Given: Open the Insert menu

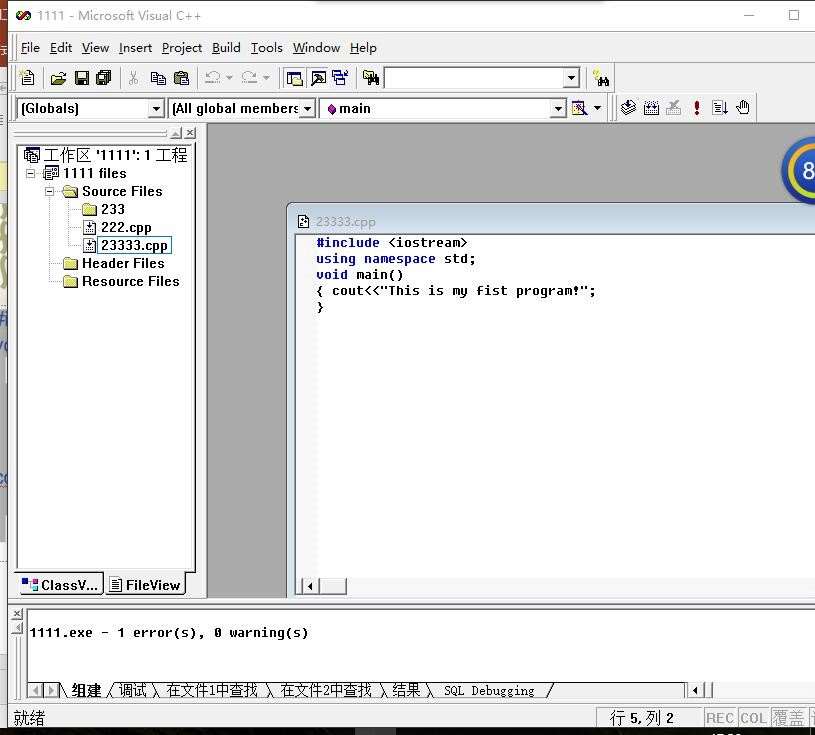Looking at the screenshot, I should pyautogui.click(x=135, y=48).
